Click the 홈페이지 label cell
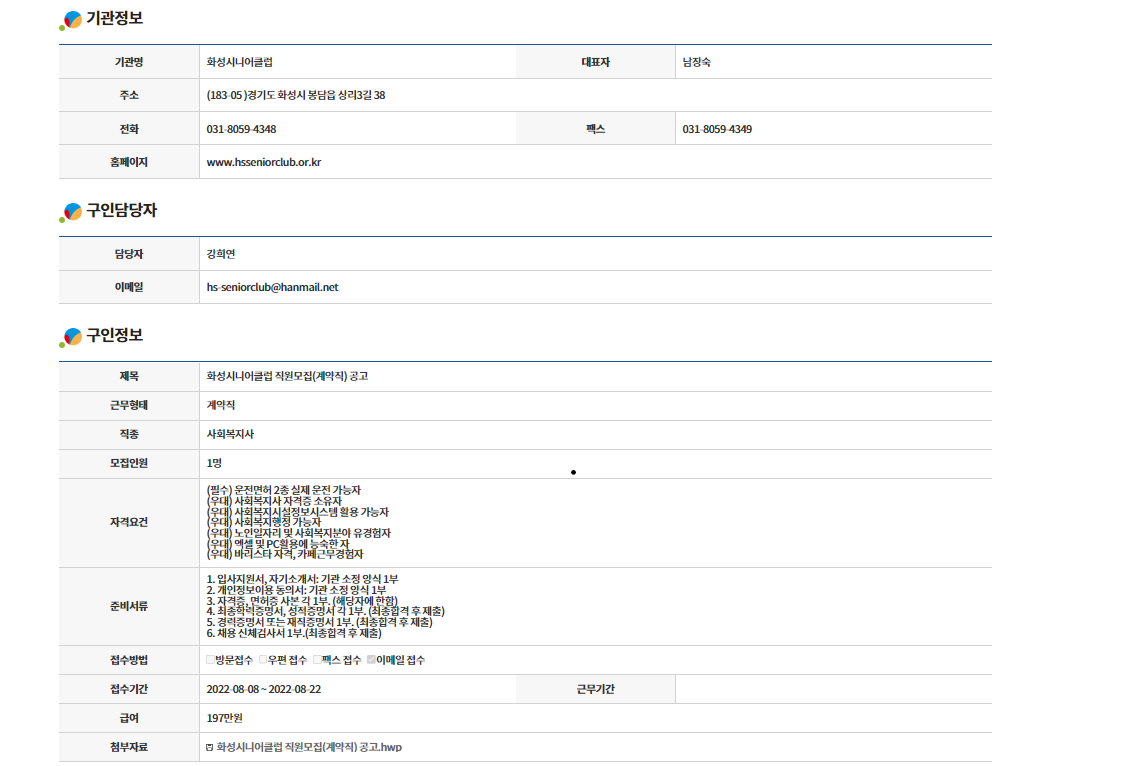 [129, 162]
